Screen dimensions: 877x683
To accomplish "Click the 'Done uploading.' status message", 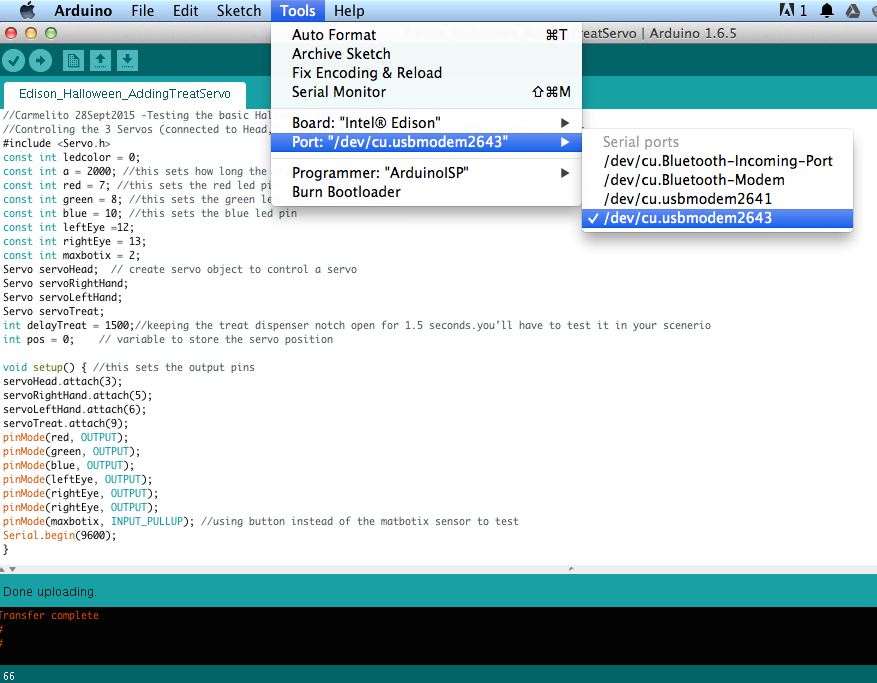I will 50,592.
